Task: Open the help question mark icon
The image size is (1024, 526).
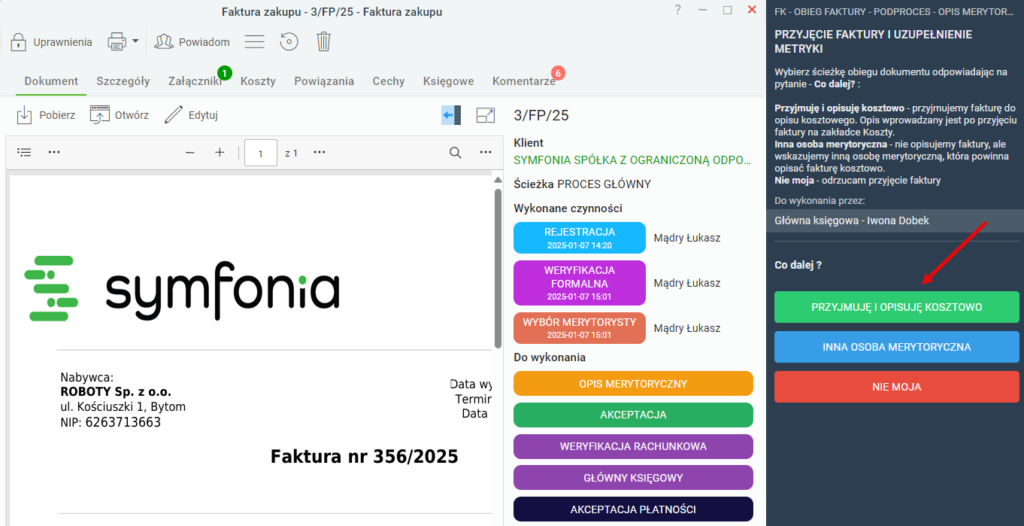Action: coord(678,10)
